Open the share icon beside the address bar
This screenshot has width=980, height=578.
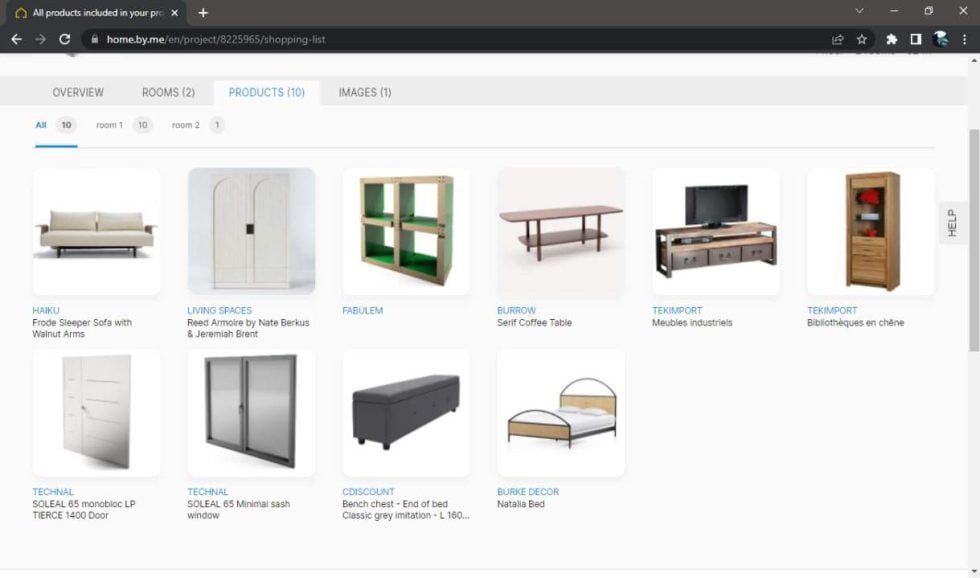click(837, 39)
